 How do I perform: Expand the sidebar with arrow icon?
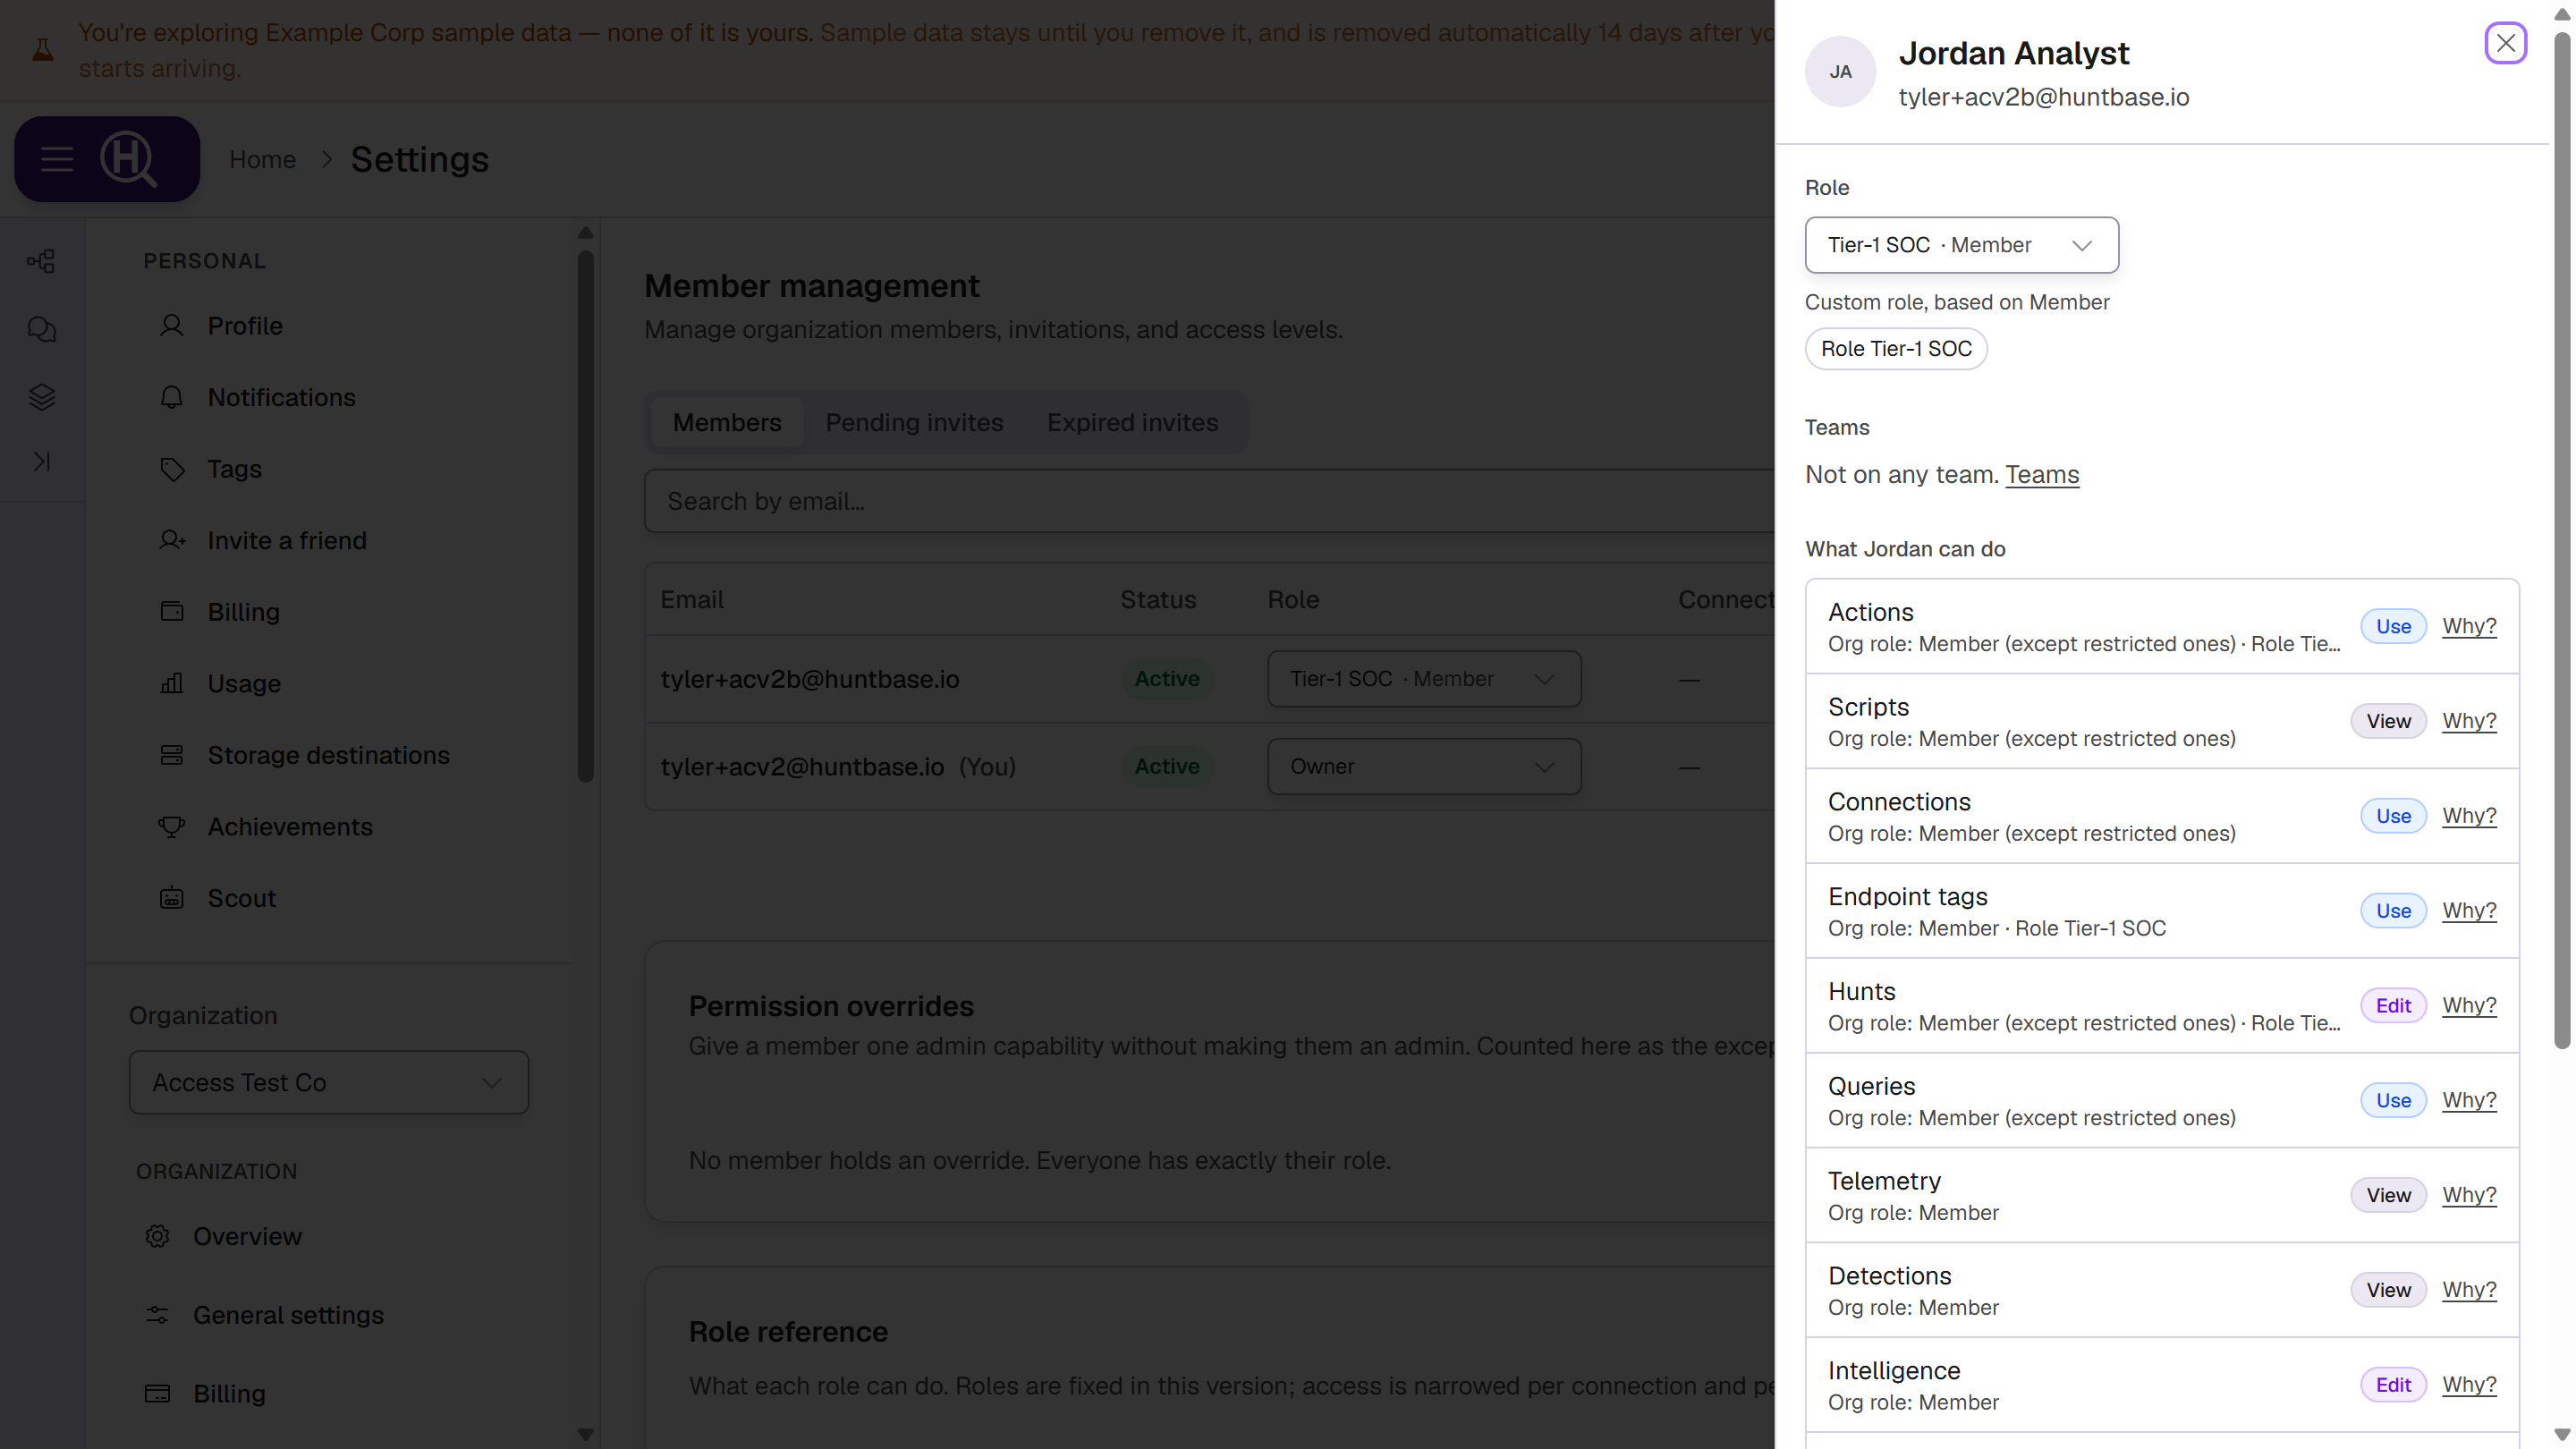[41, 461]
